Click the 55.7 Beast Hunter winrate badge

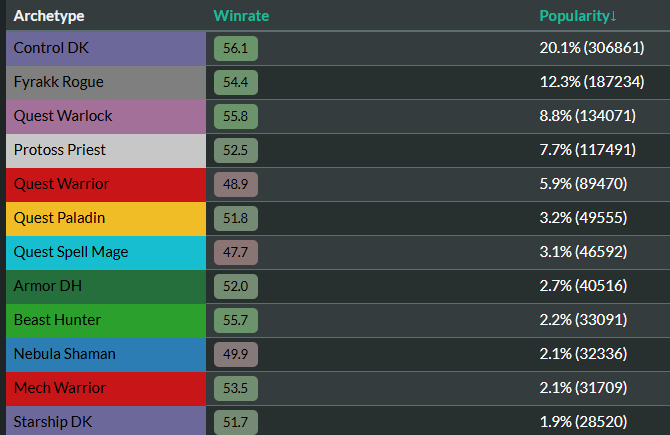(x=236, y=321)
